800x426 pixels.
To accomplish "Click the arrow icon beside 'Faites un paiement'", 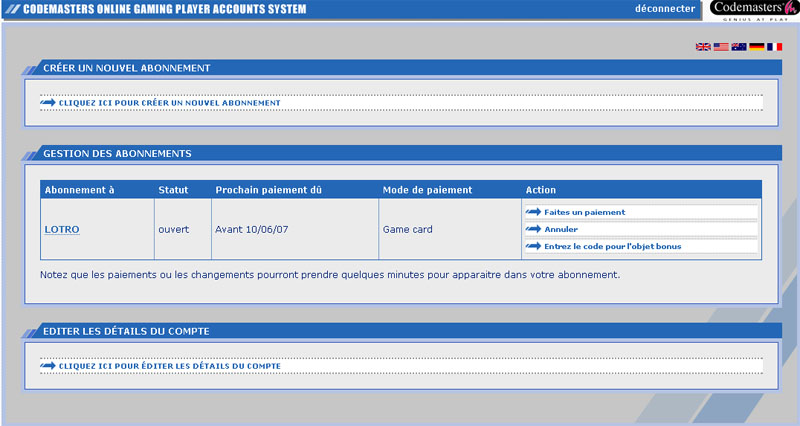I will [x=533, y=212].
